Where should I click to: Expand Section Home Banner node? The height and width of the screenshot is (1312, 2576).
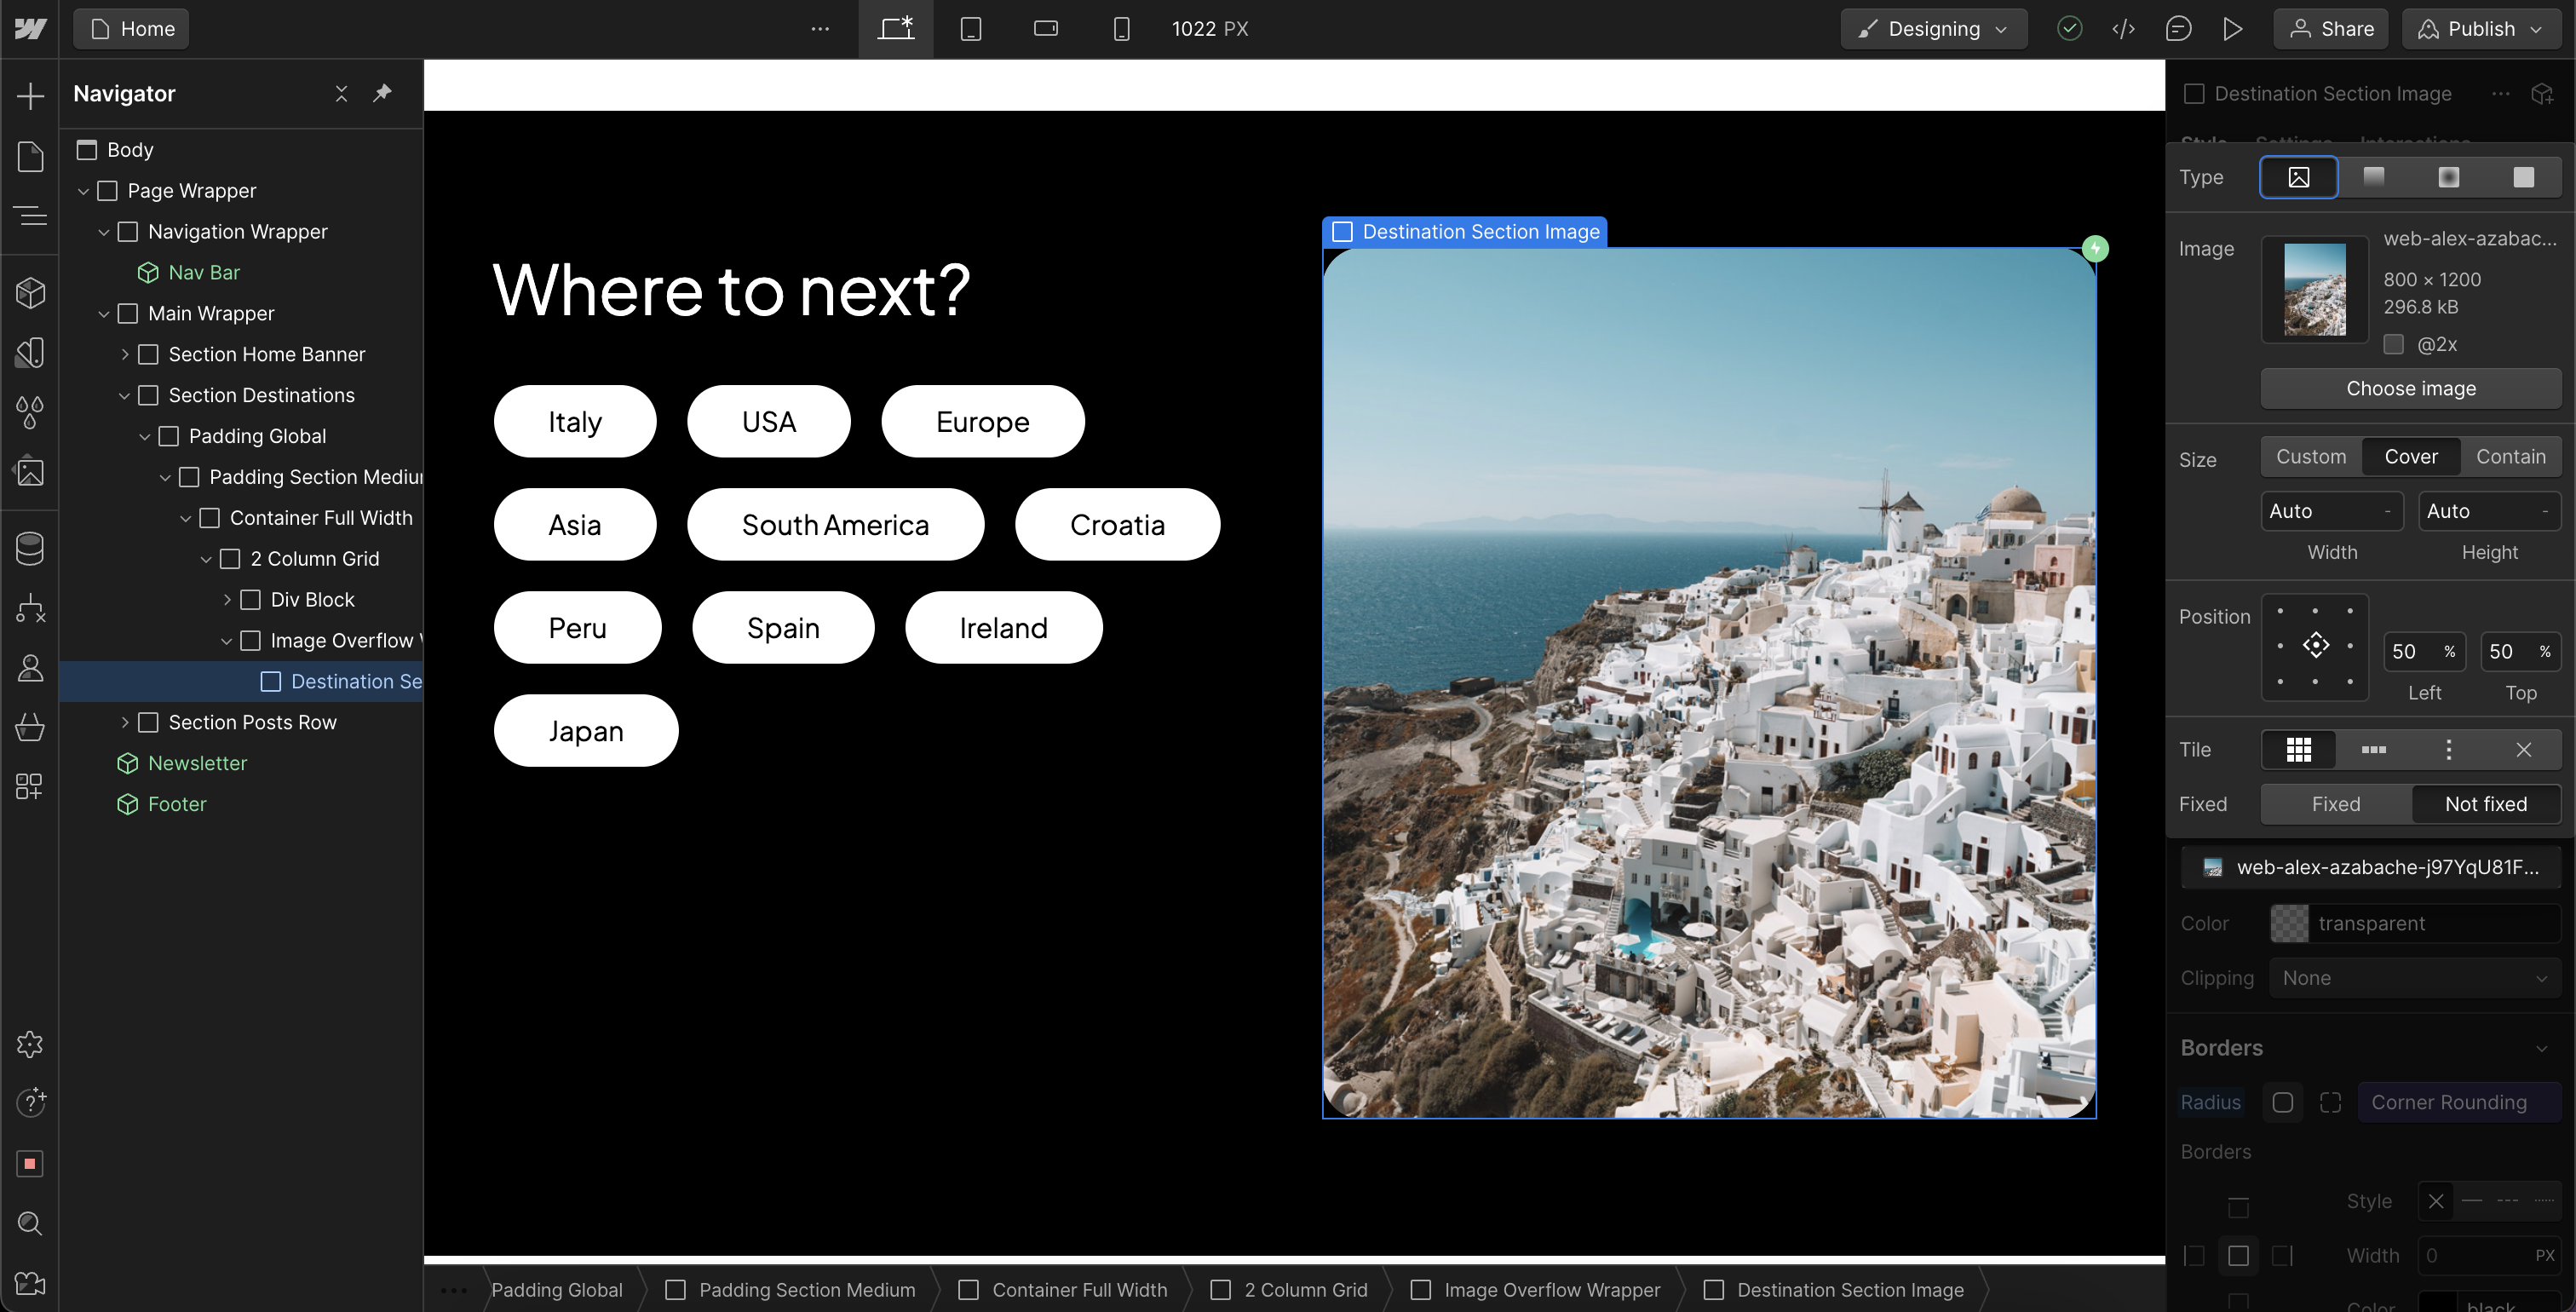125,355
